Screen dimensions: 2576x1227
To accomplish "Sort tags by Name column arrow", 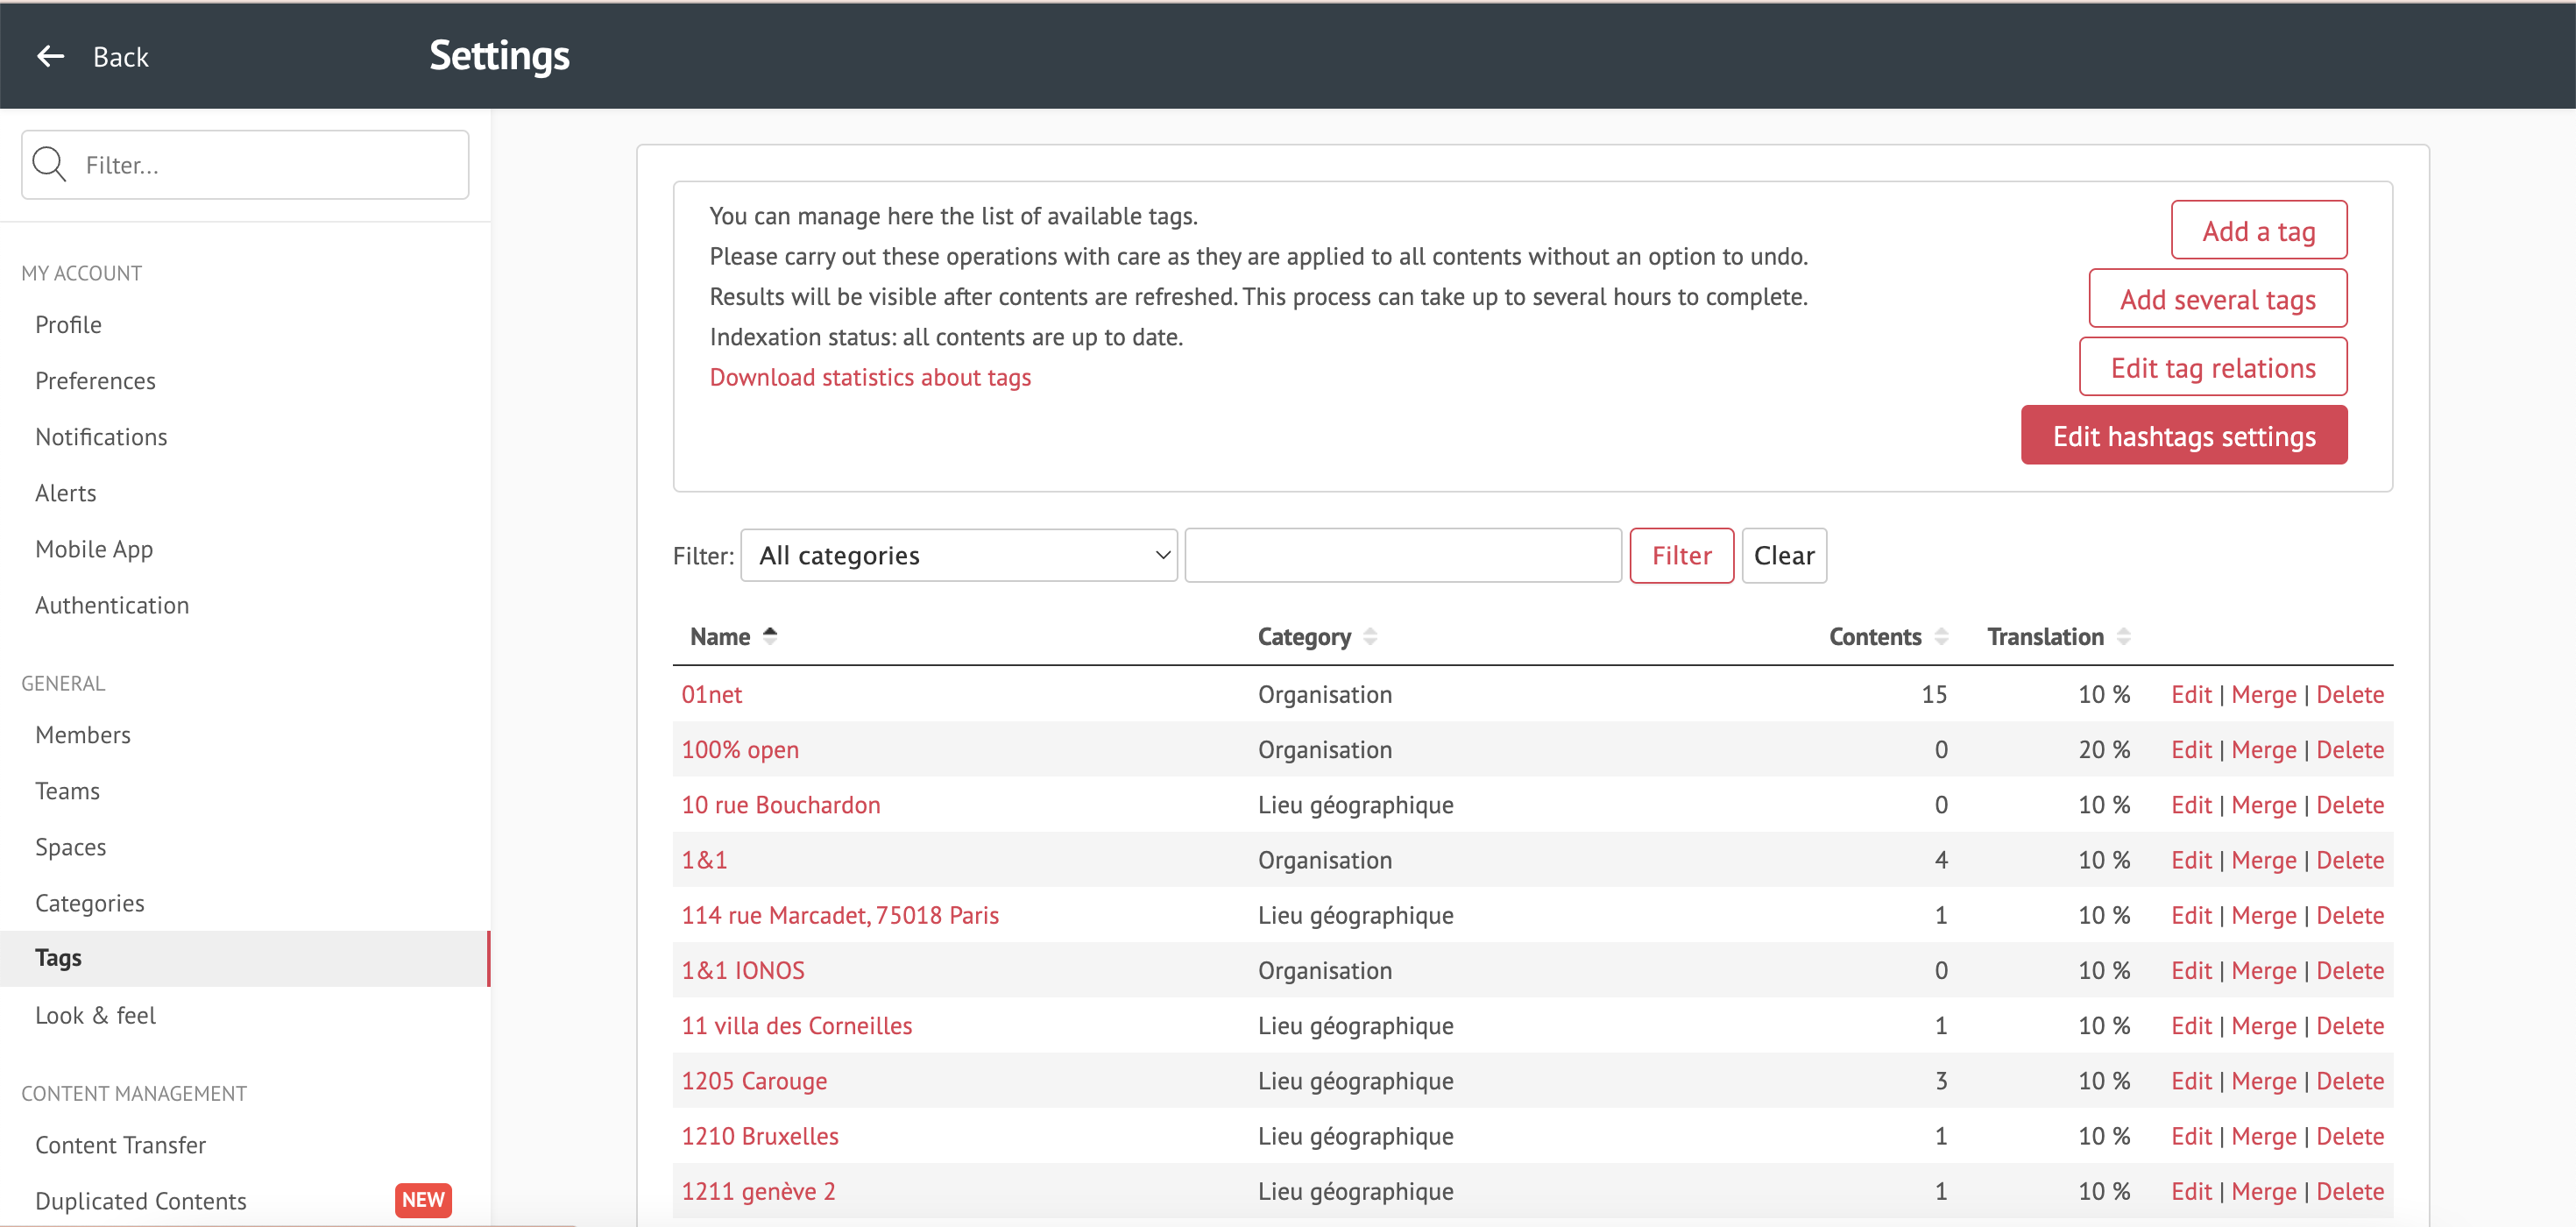I will tap(770, 636).
